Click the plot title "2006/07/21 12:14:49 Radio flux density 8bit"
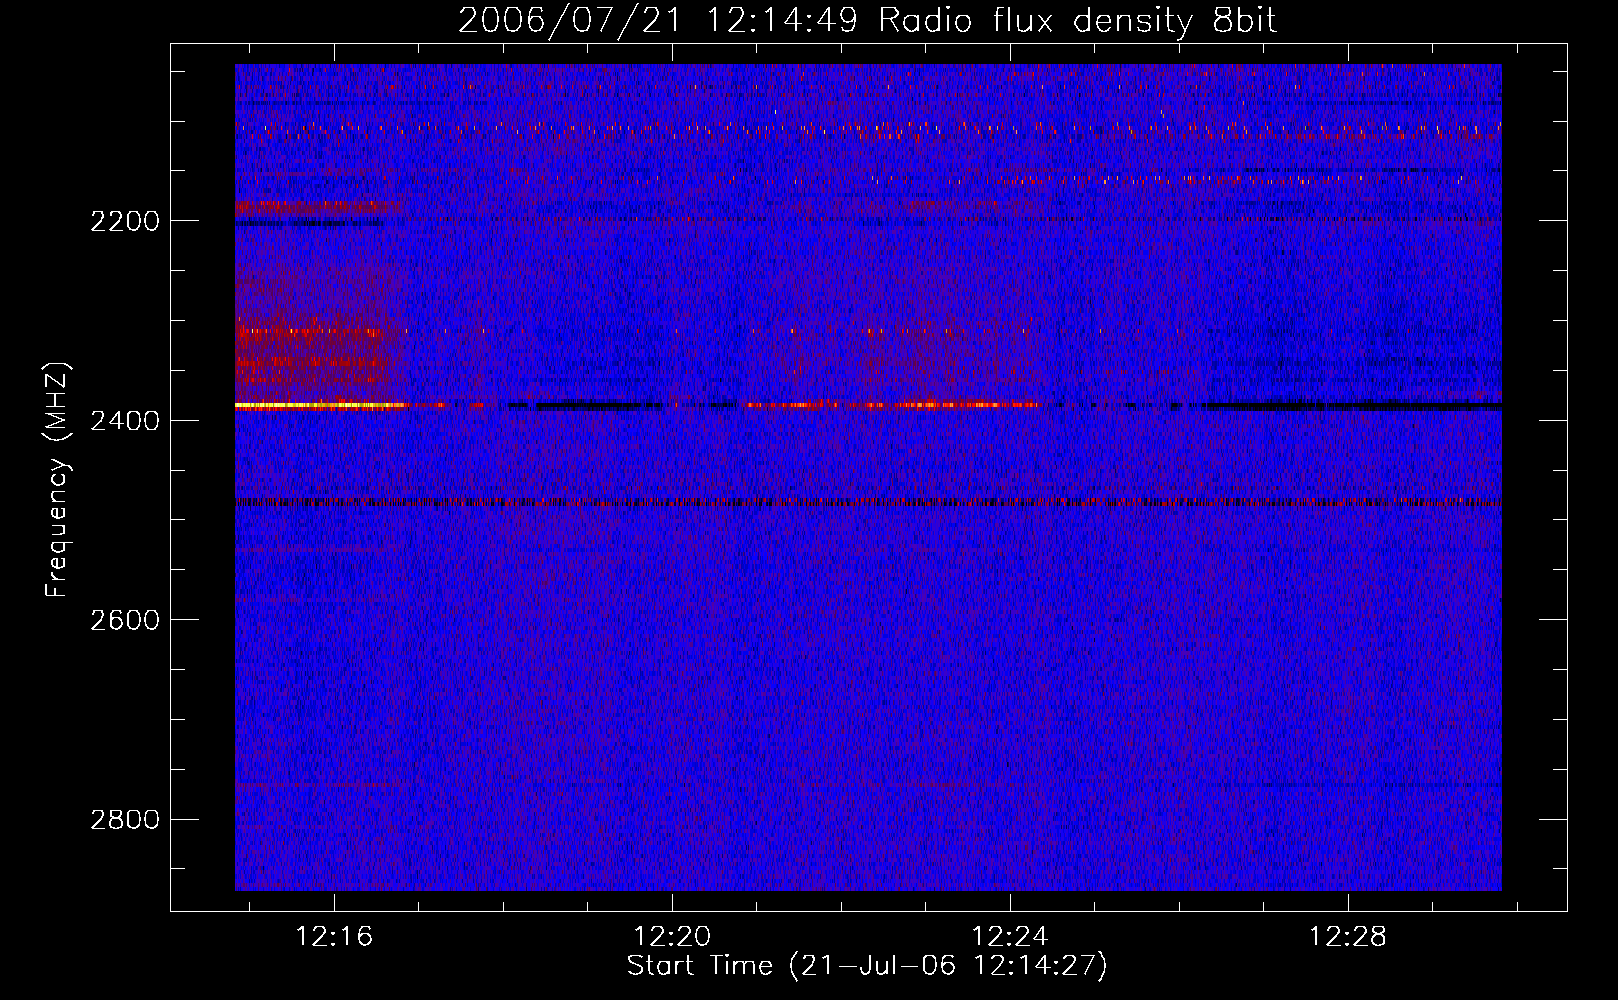1618x1000 pixels. [x=867, y=20]
